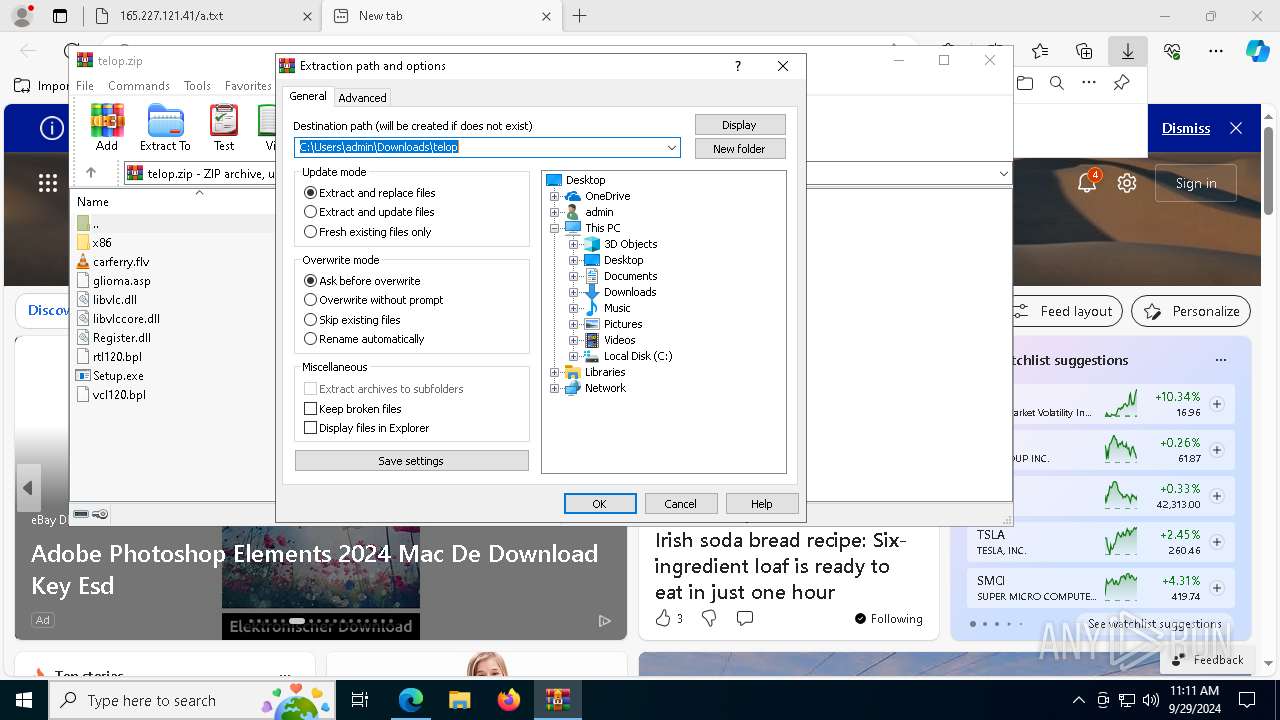Click the WinRAR taskbar icon
The width and height of the screenshot is (1280, 720).
pos(557,700)
